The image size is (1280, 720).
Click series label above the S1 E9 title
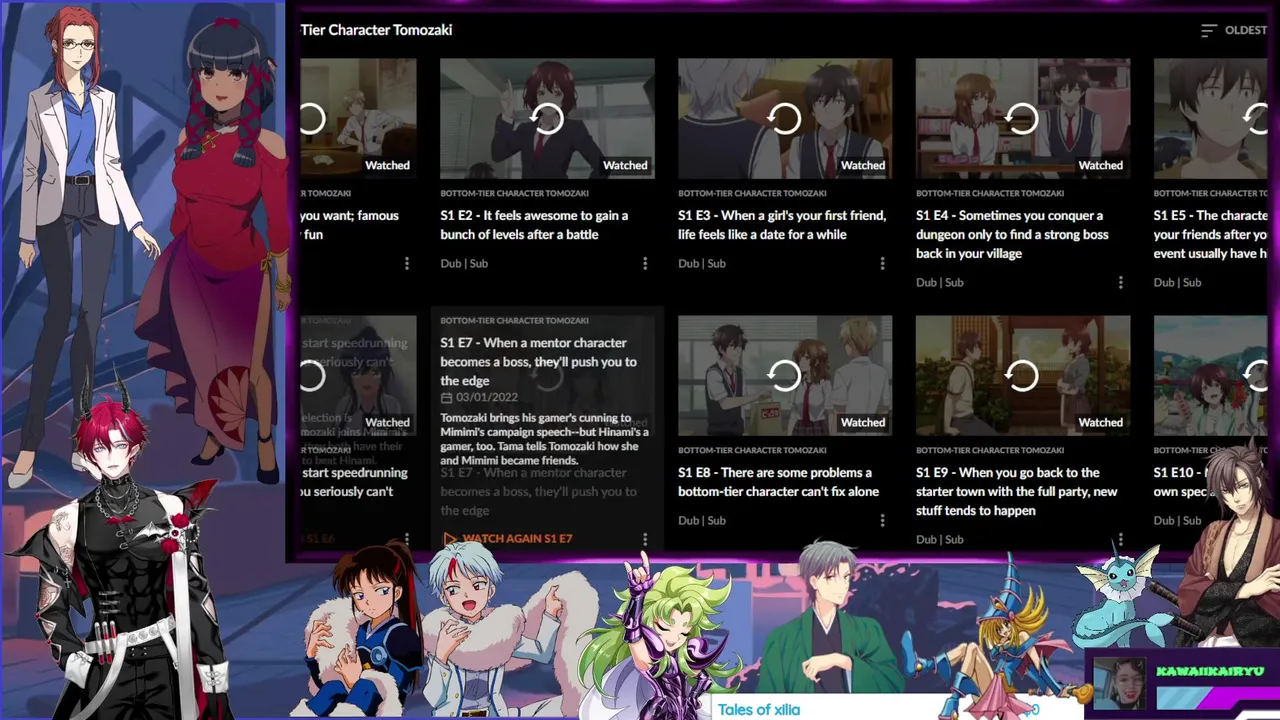[x=990, y=450]
